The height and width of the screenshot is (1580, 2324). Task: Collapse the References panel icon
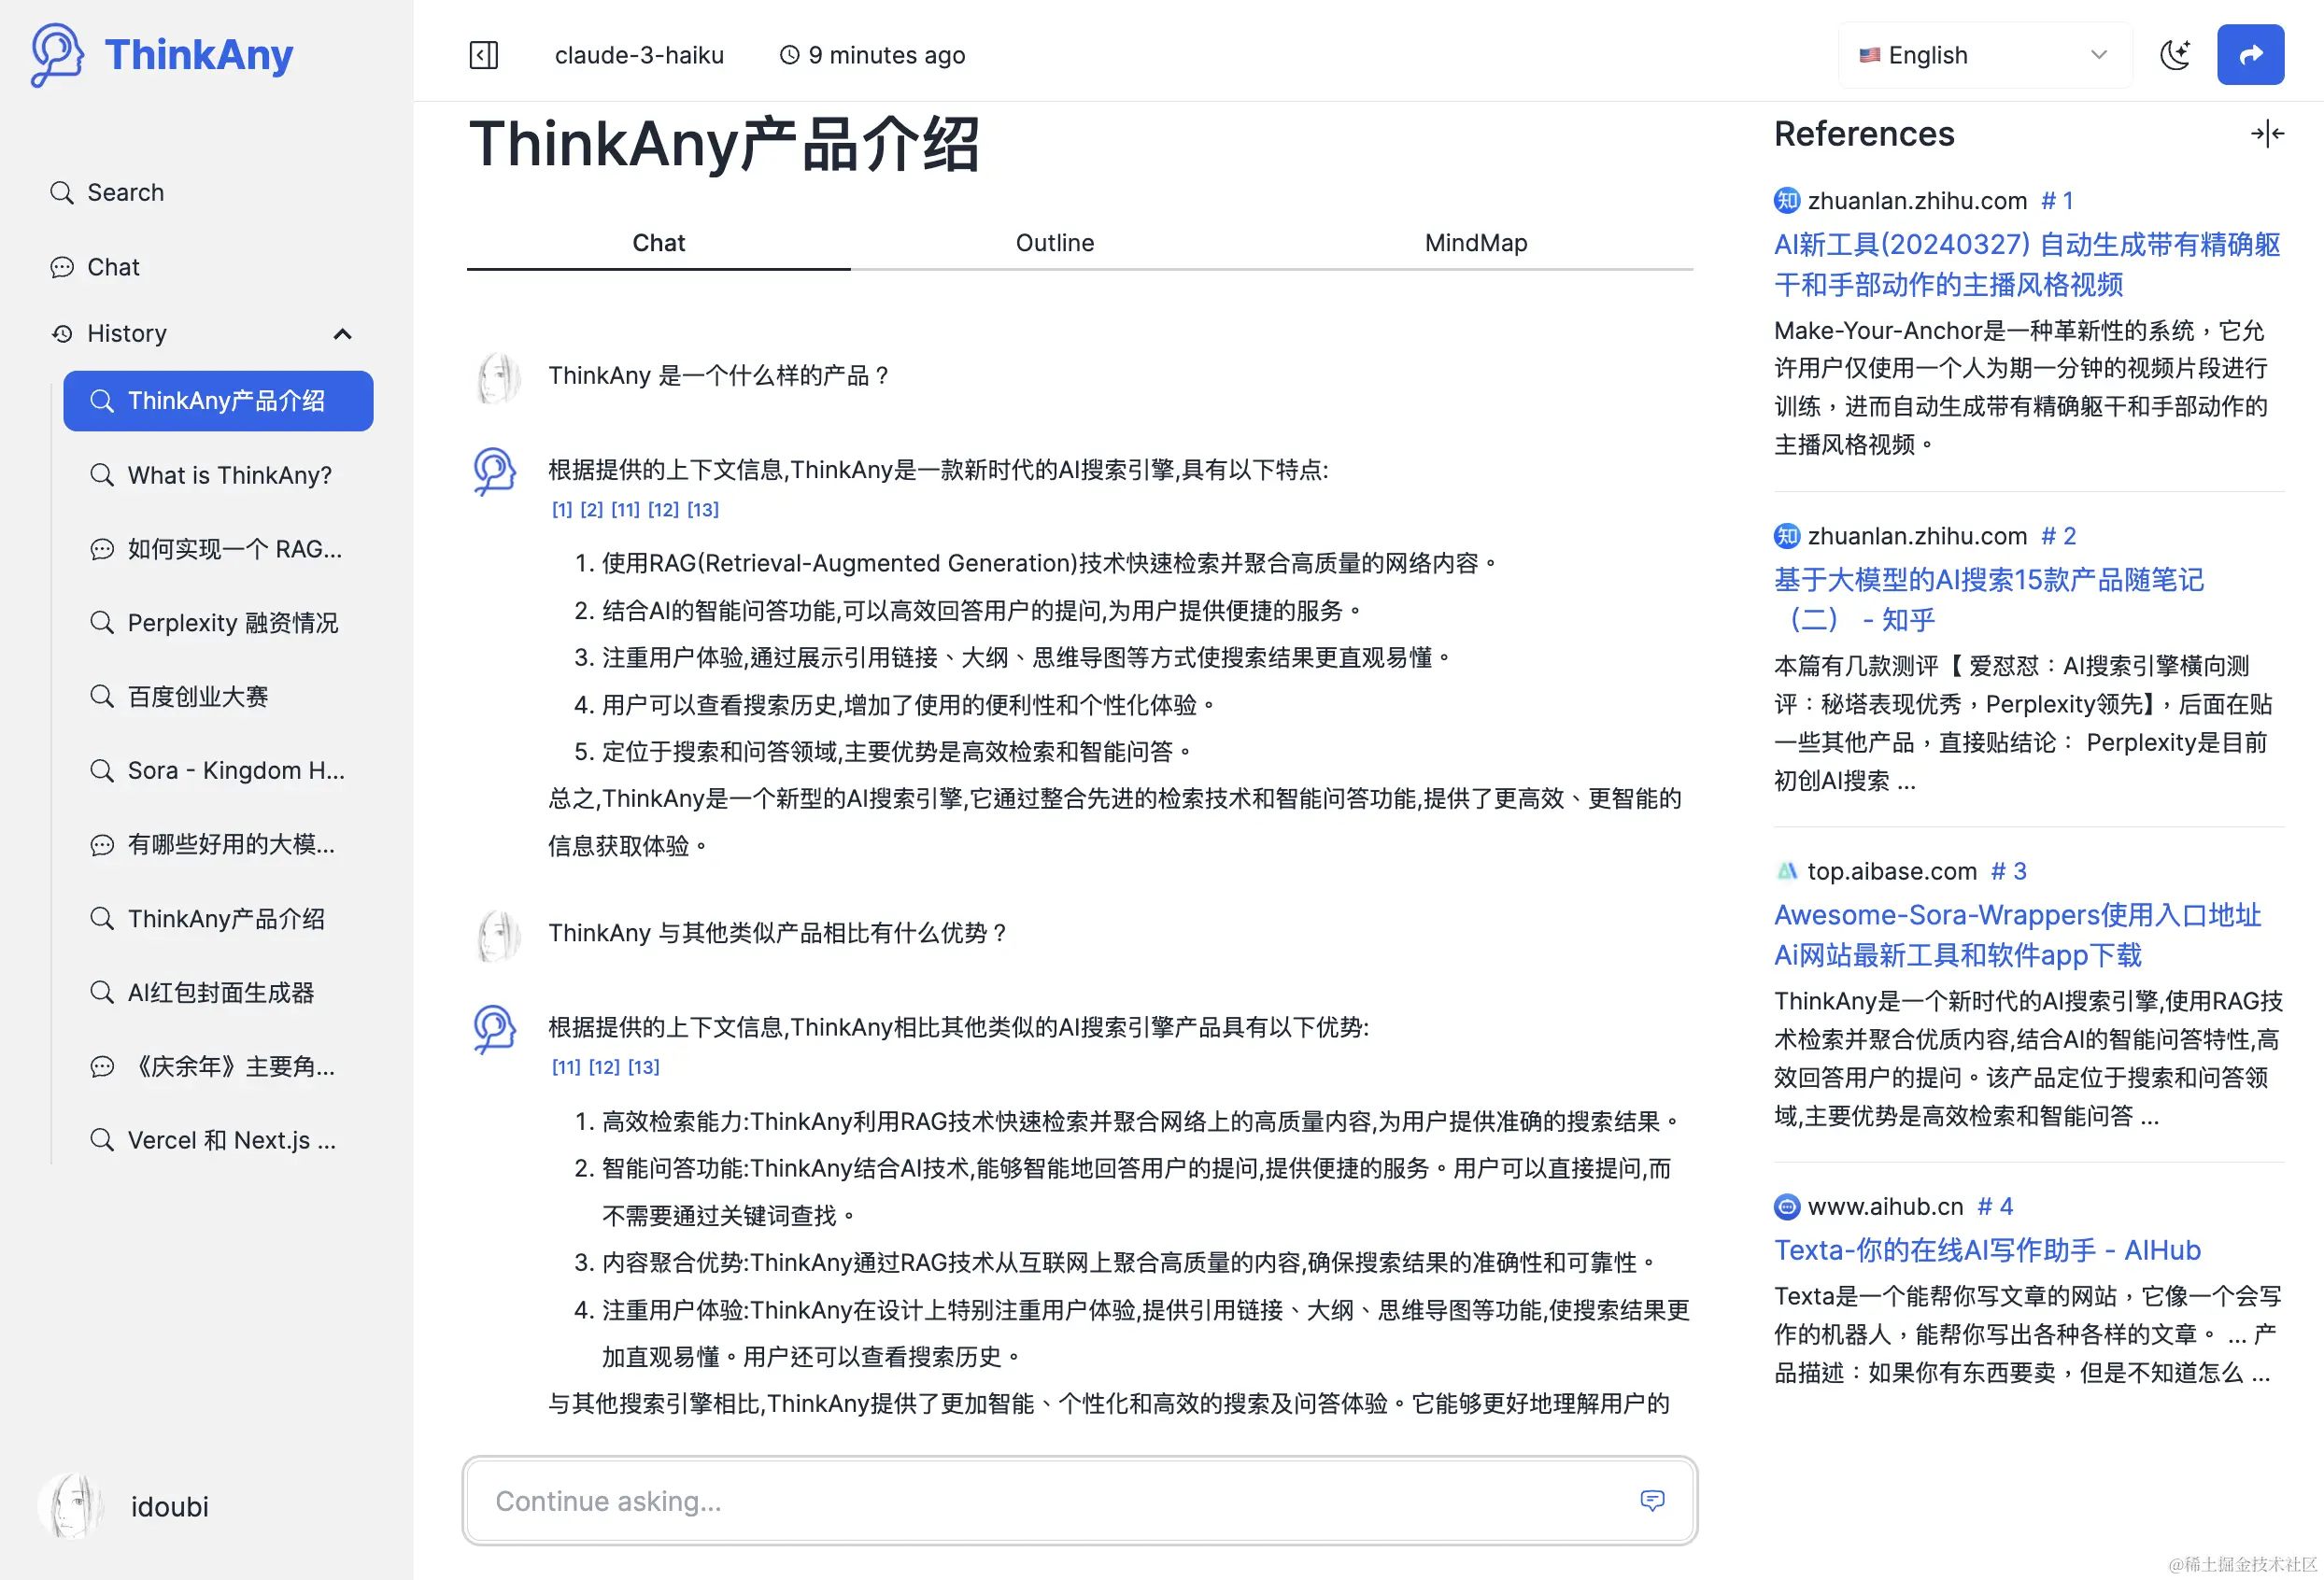pyautogui.click(x=2266, y=134)
